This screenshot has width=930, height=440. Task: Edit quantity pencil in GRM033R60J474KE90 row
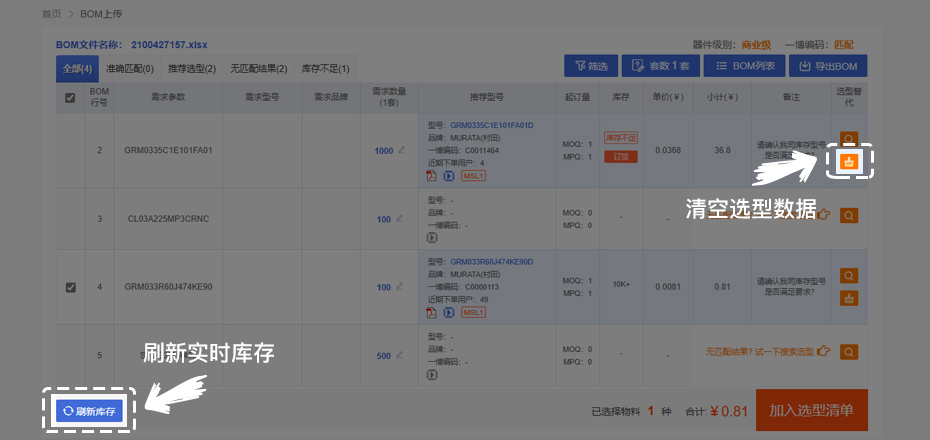(x=399, y=286)
